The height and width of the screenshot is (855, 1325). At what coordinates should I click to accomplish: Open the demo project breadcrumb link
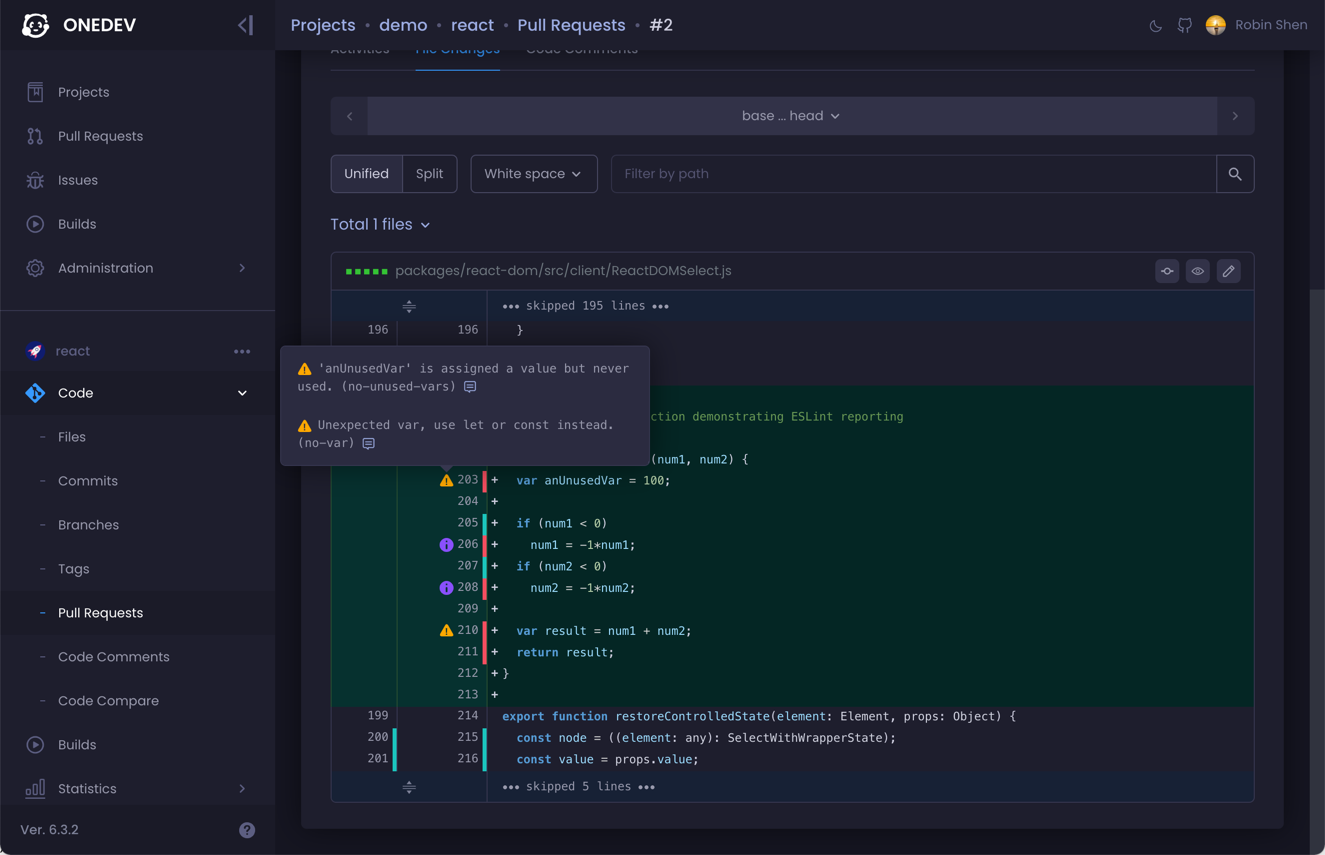click(x=403, y=25)
